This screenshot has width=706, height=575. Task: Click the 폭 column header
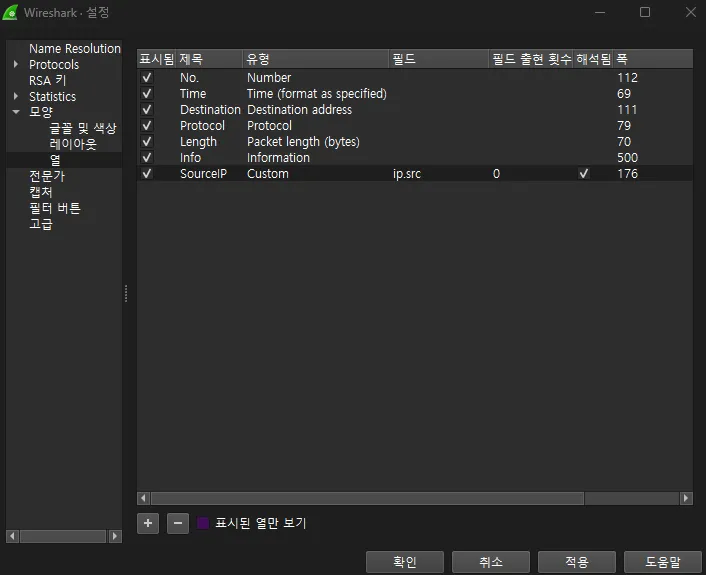coord(653,59)
